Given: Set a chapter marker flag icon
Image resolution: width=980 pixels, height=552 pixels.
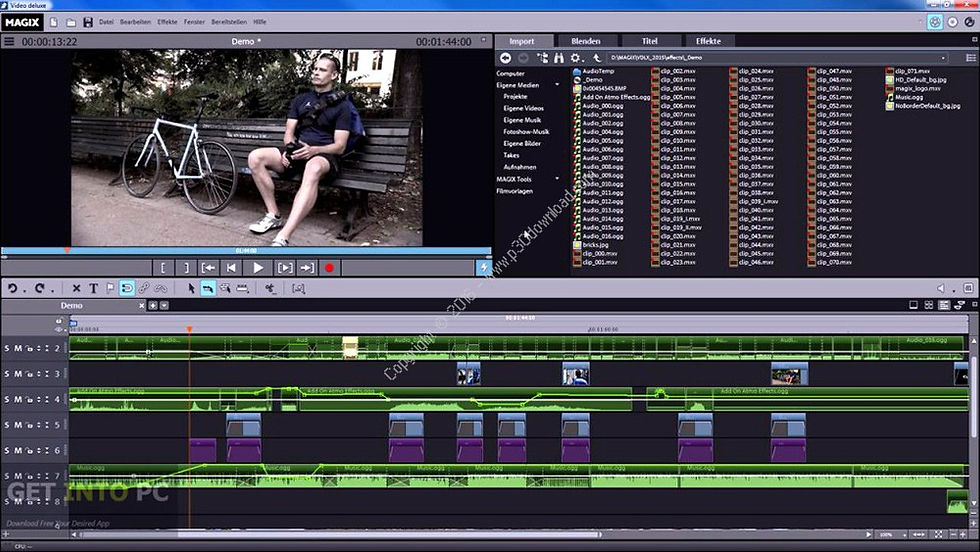Looking at the screenshot, I should [110, 288].
